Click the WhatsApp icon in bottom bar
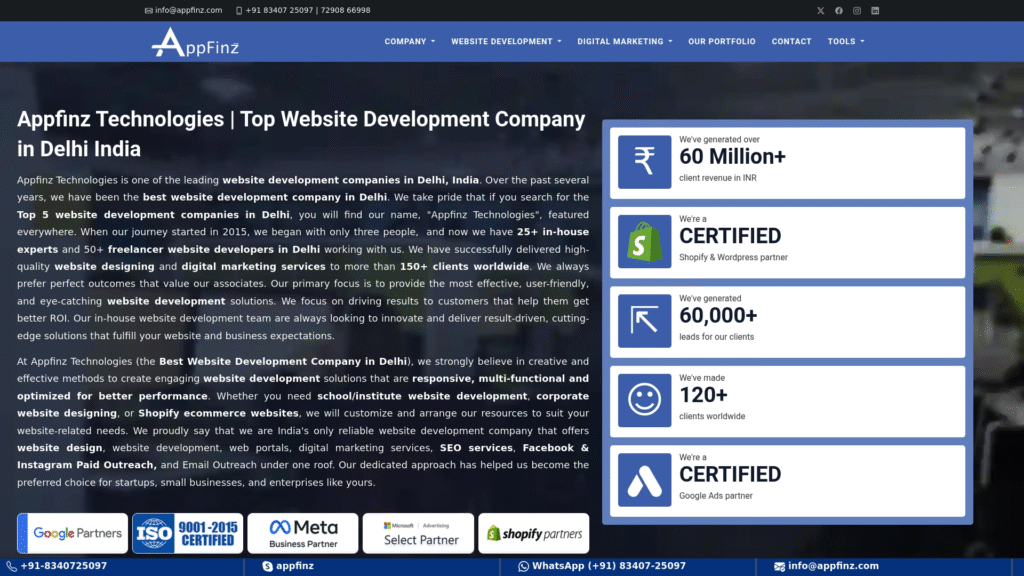 [523, 566]
